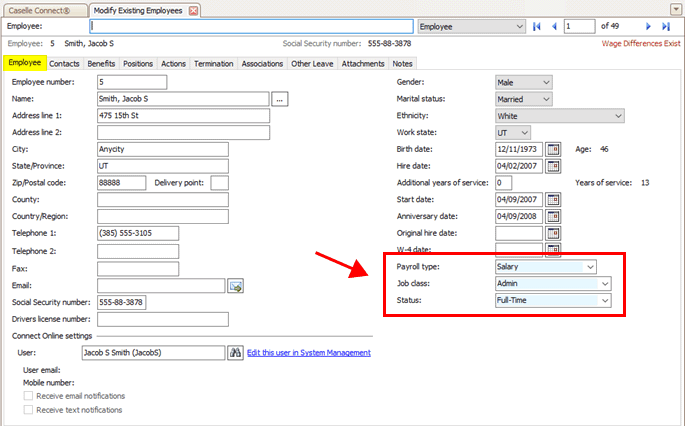Switch to the Benefits tab
Screen dimensions: 685x426
click(101, 63)
